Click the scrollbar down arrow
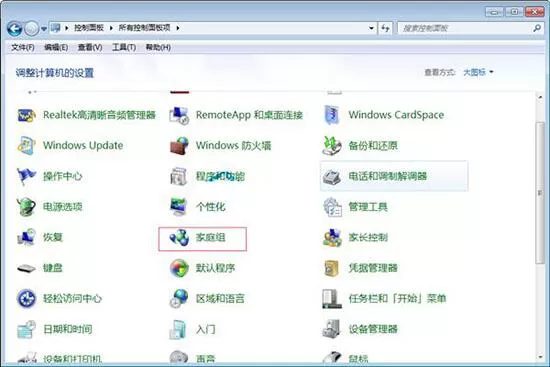 (540, 357)
